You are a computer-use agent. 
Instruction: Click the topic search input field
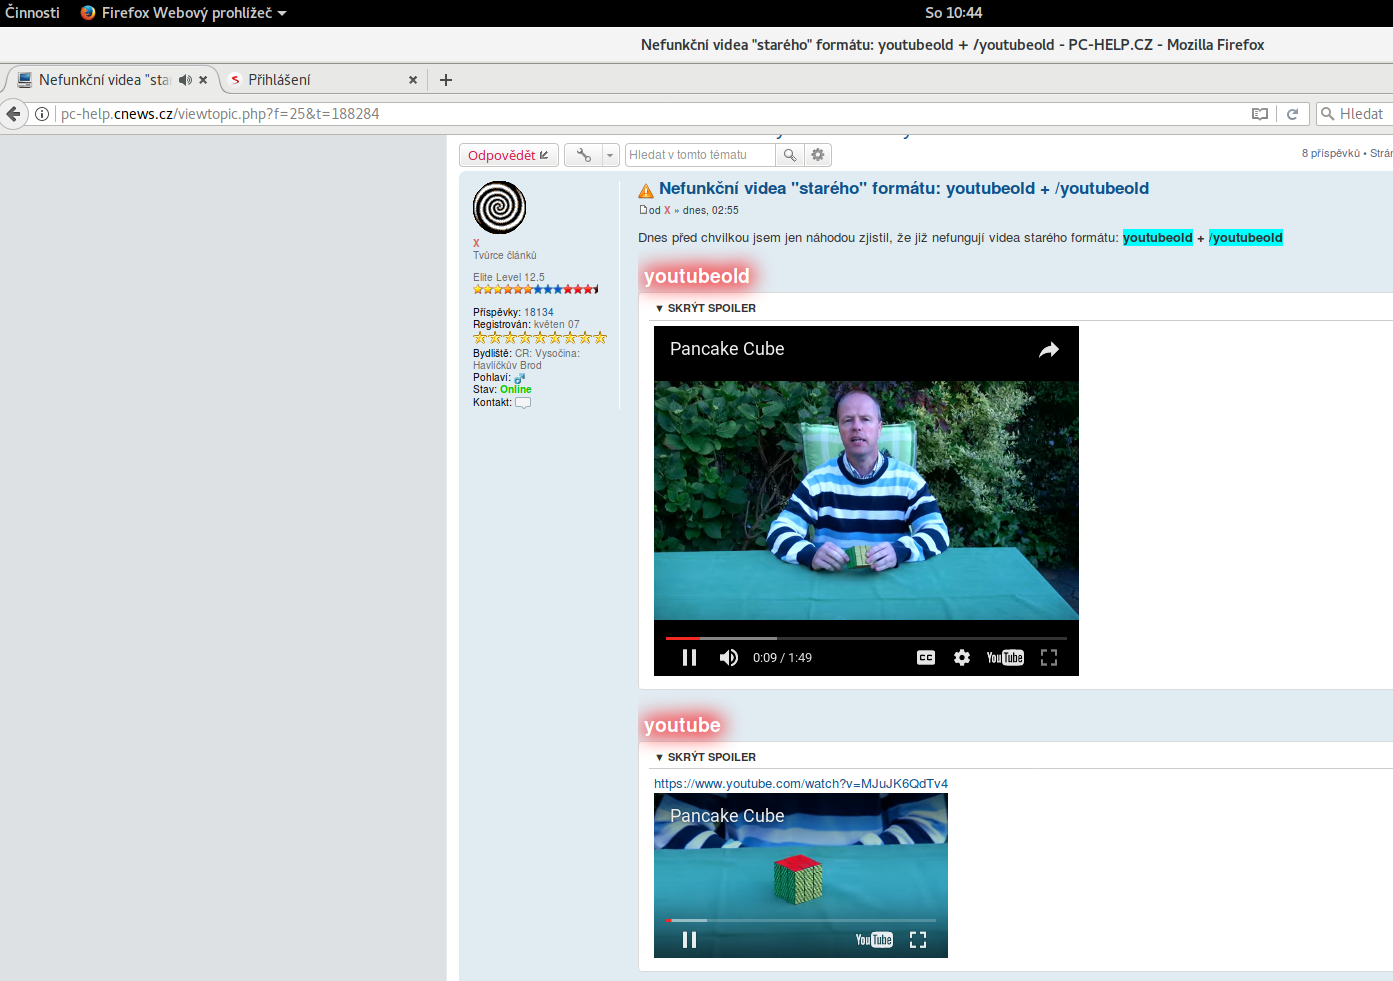click(699, 155)
